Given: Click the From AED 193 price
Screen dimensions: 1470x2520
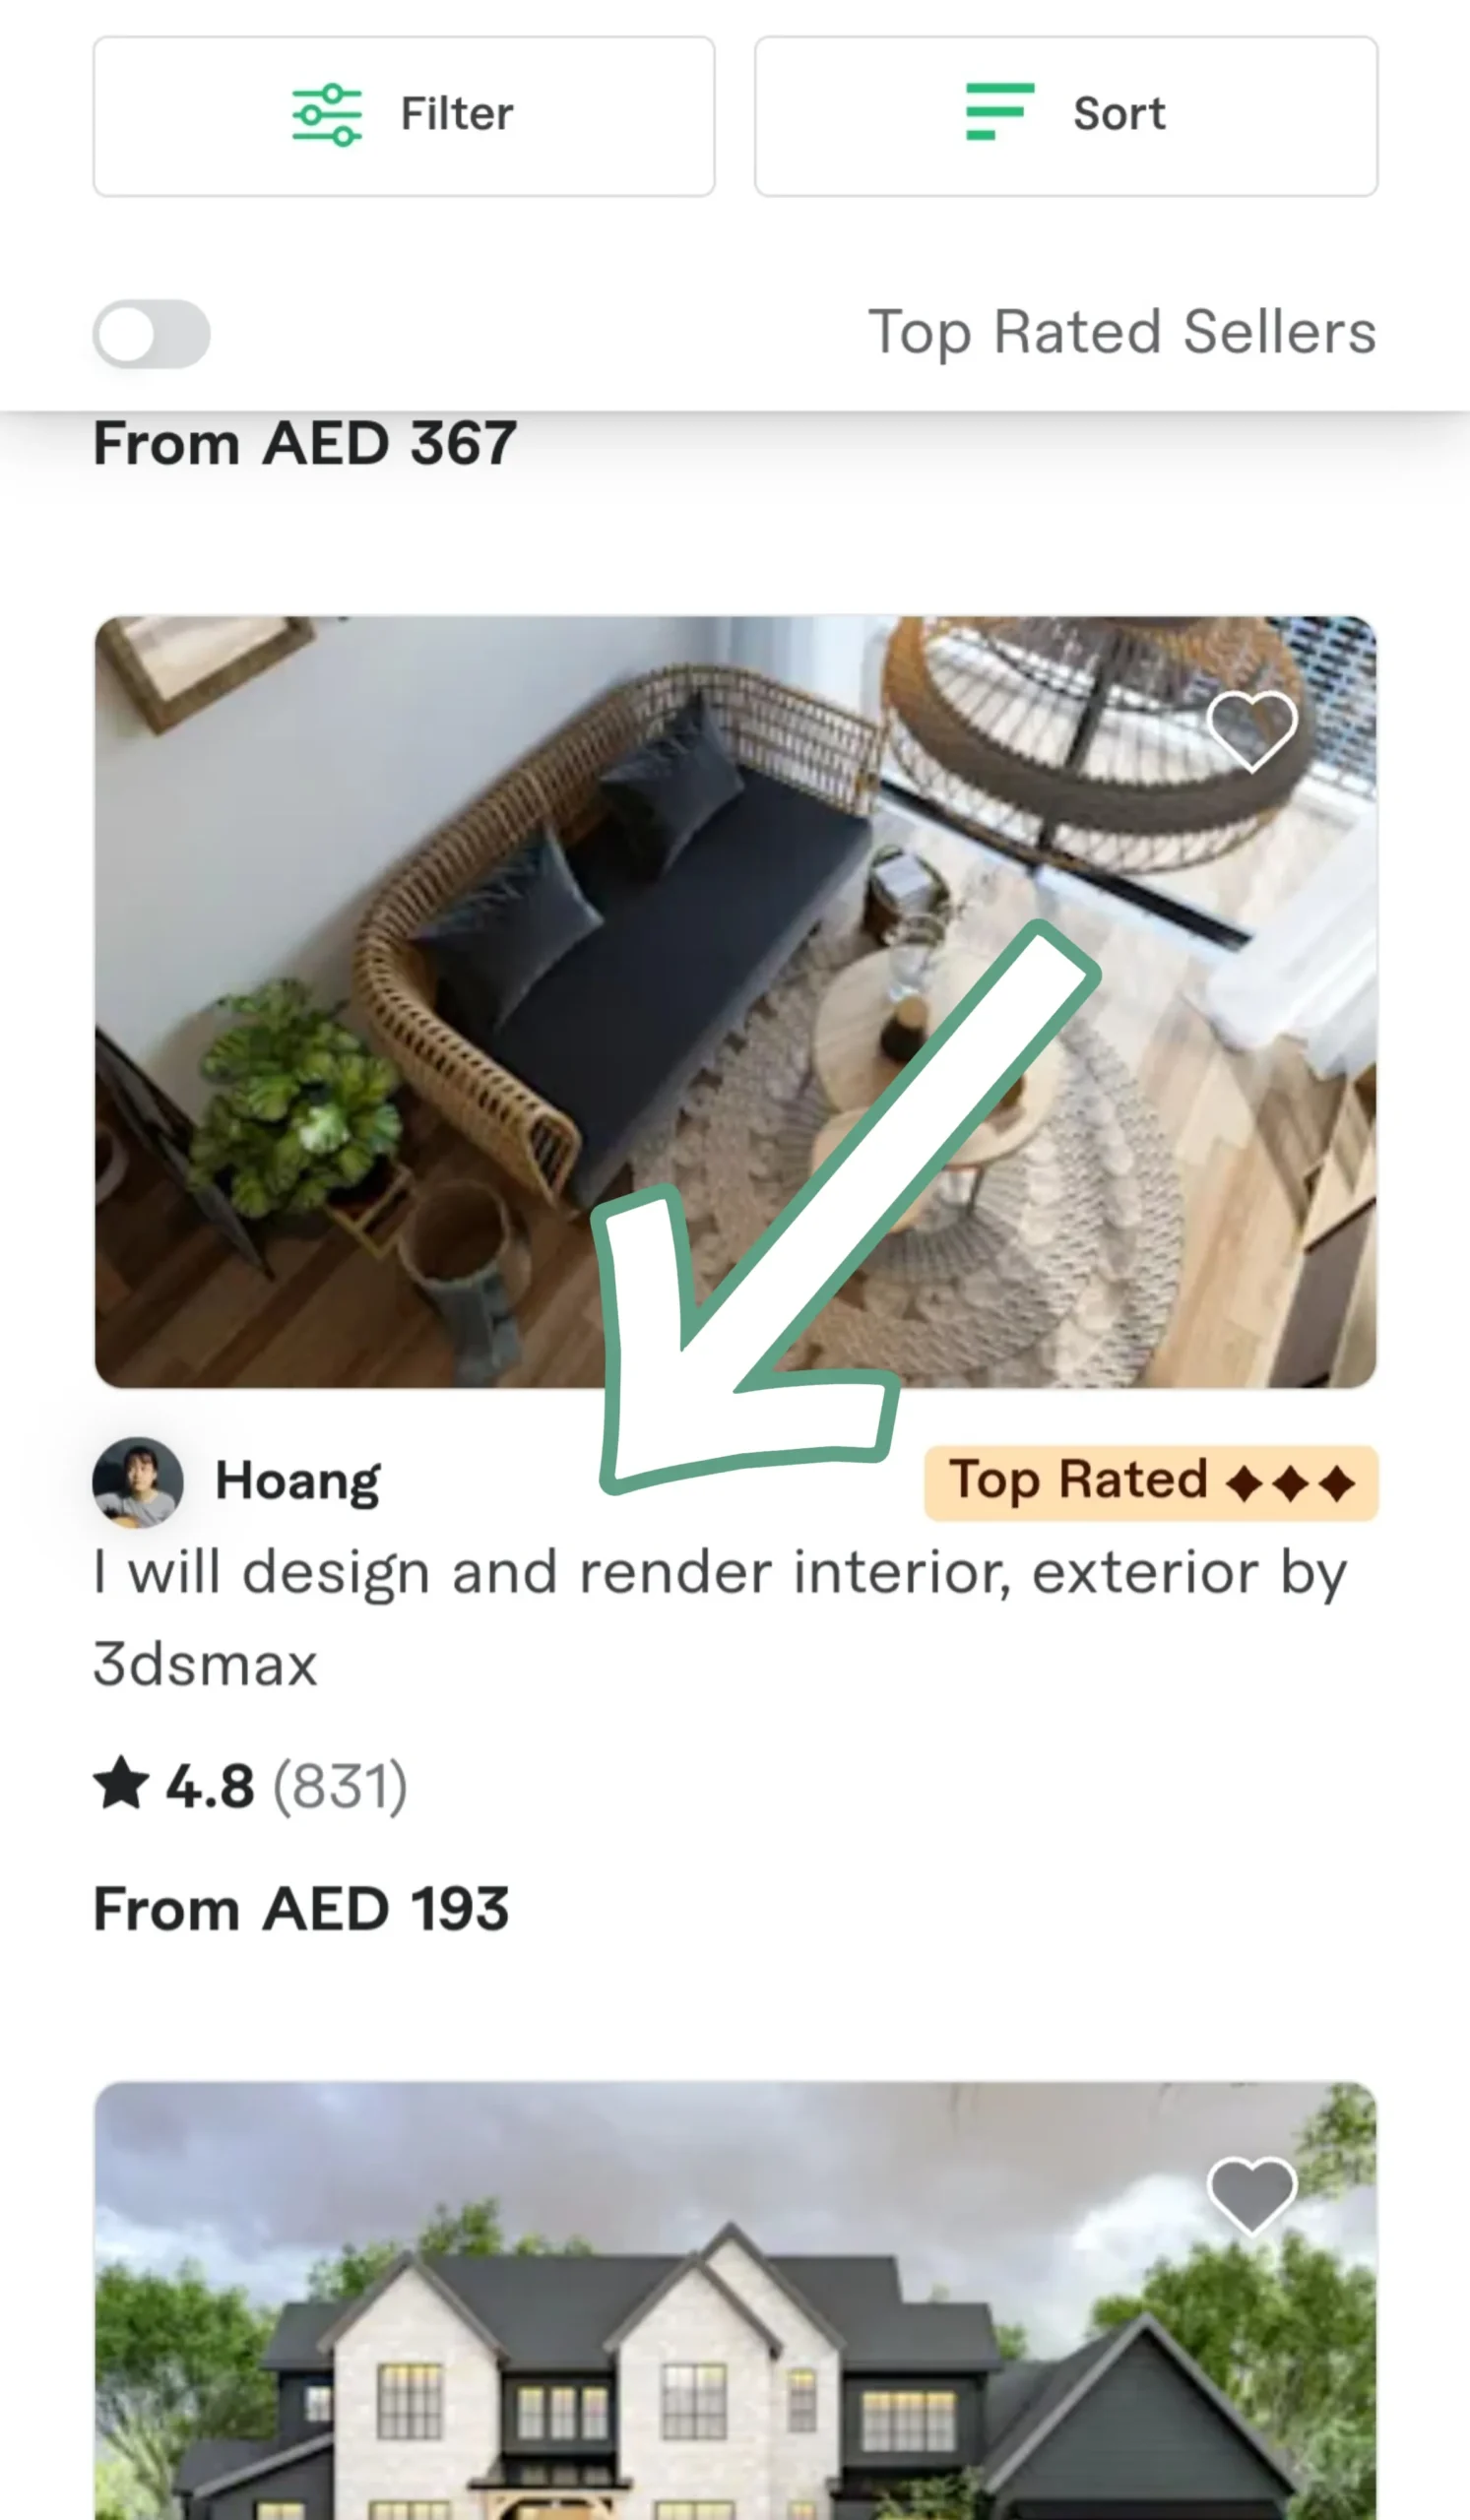Looking at the screenshot, I should (x=301, y=1909).
